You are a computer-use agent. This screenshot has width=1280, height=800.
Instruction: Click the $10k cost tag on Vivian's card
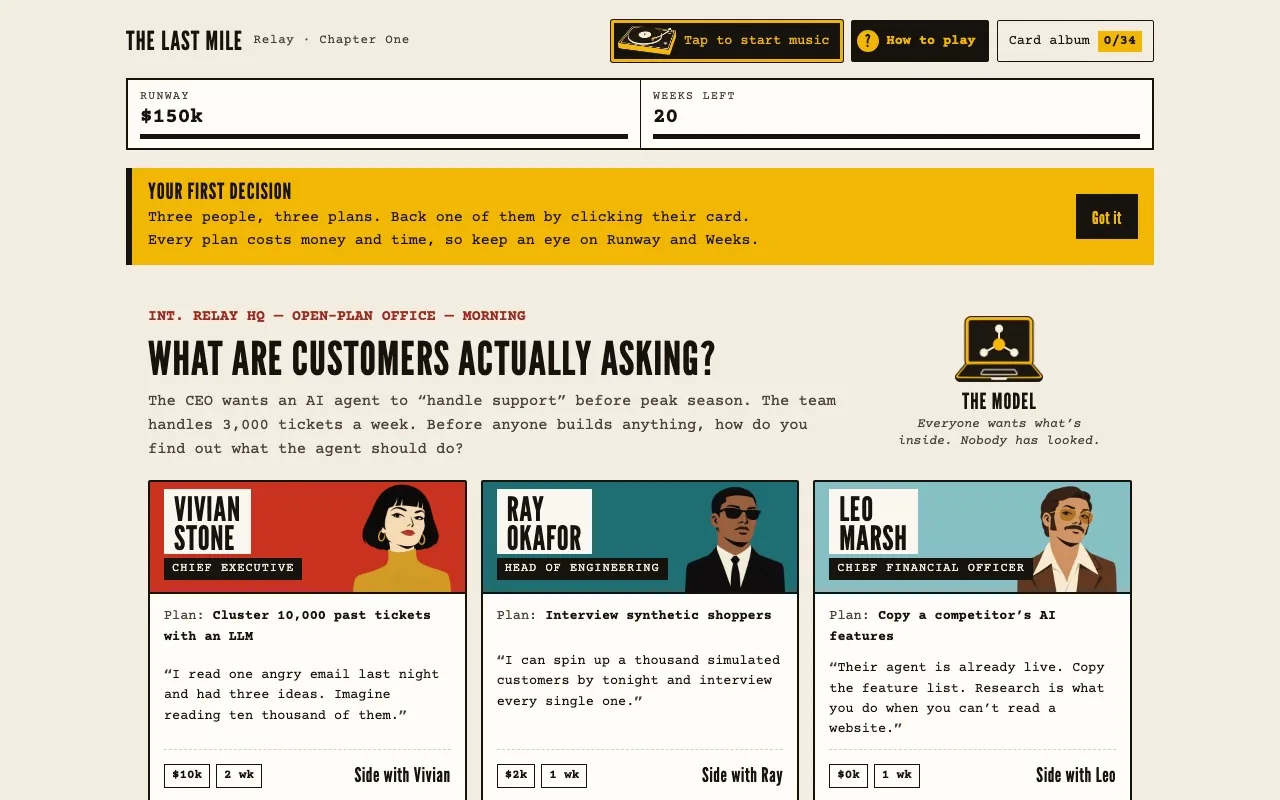coord(187,776)
